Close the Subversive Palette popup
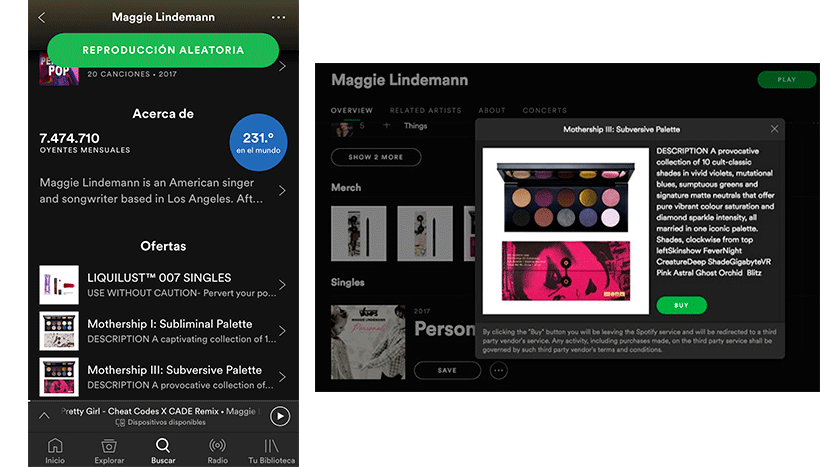The image size is (830, 467). (x=774, y=129)
